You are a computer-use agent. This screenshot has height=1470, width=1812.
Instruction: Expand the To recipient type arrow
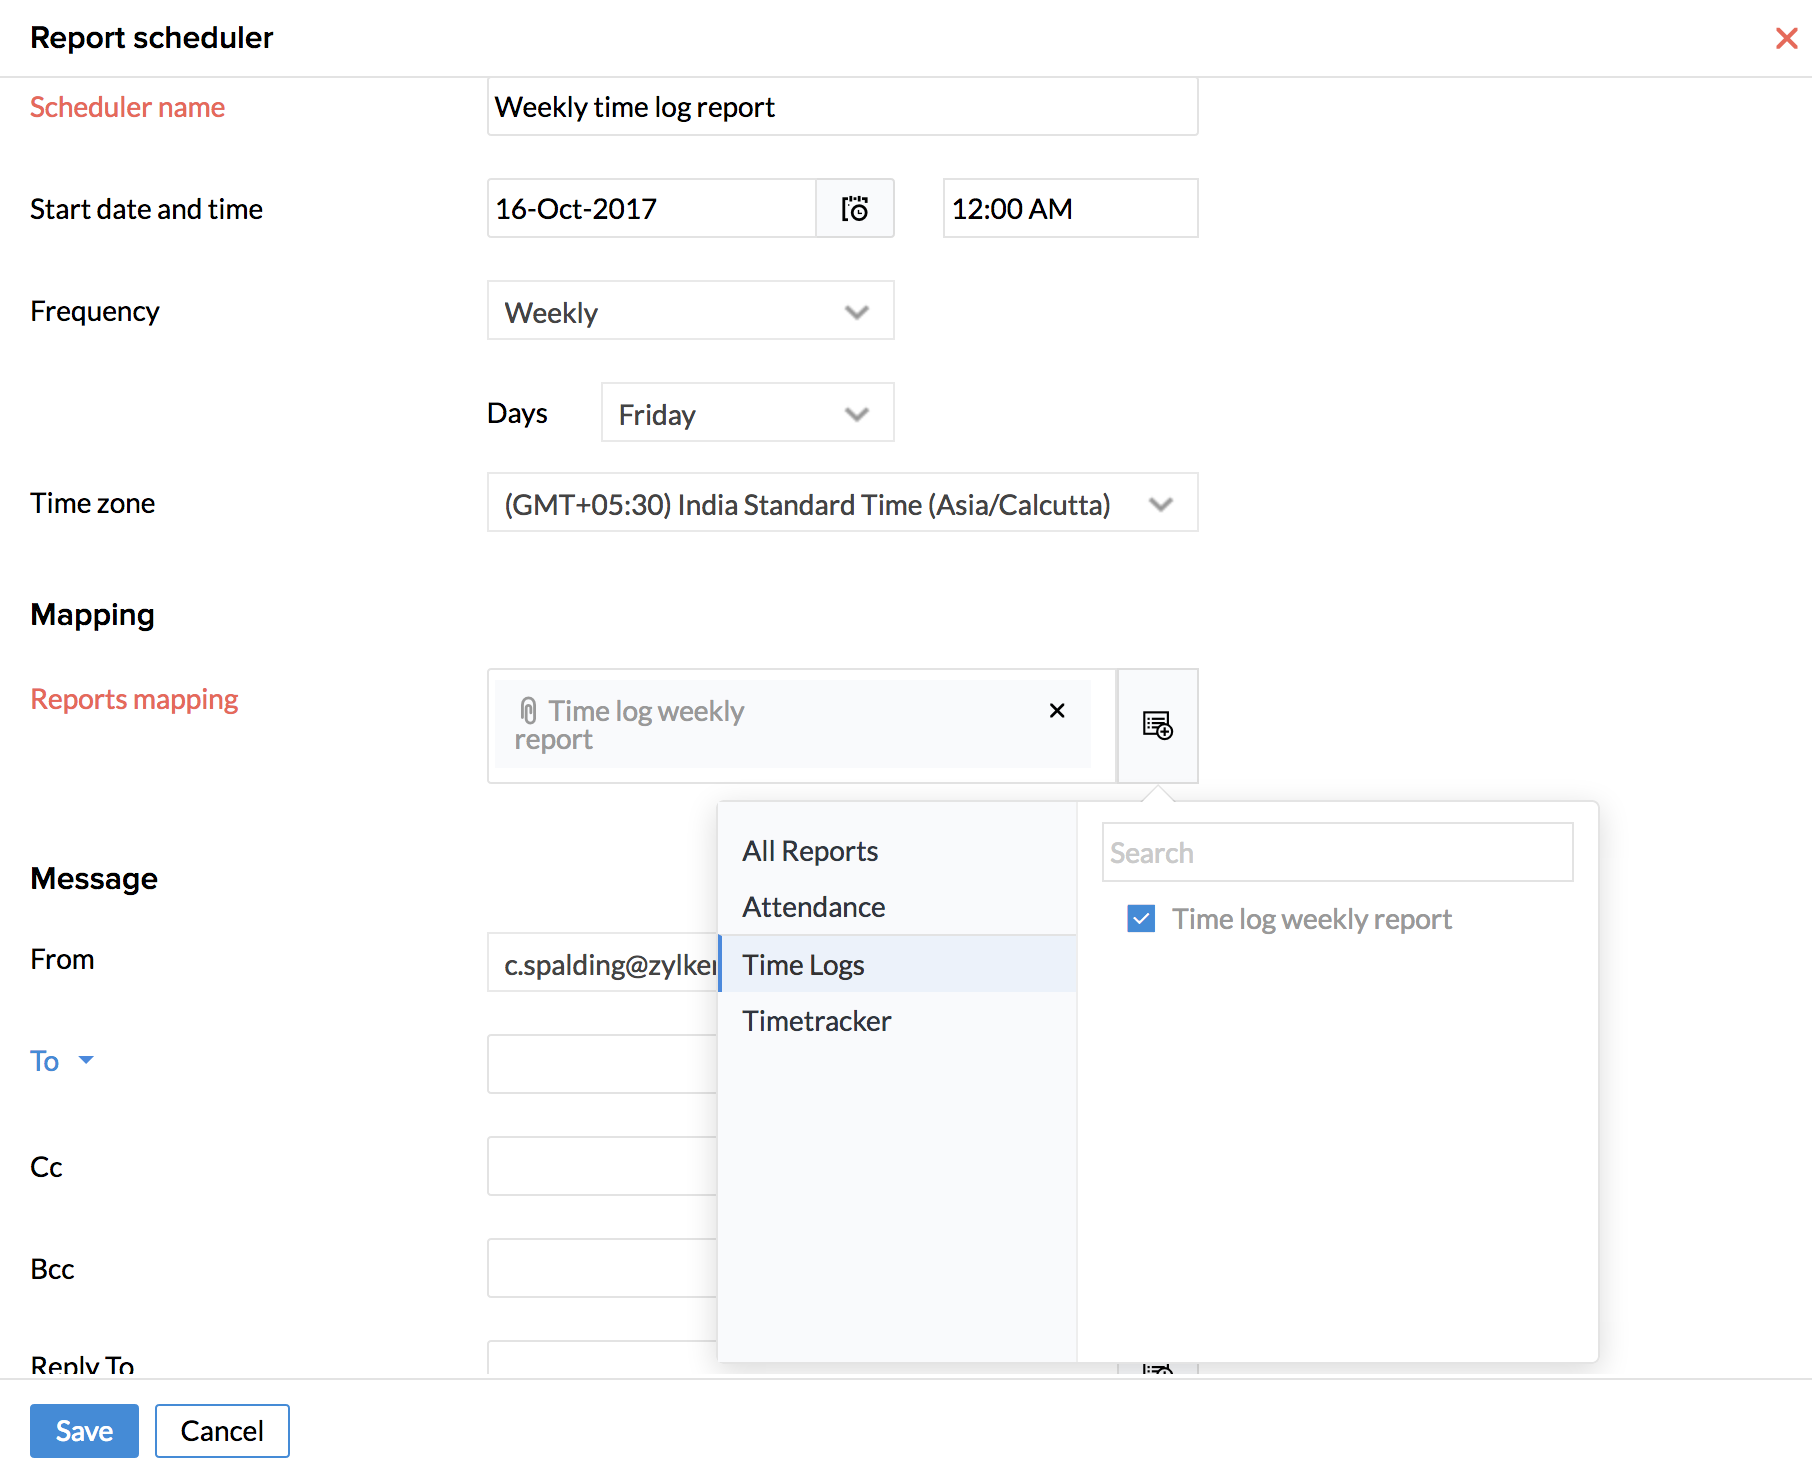click(86, 1060)
